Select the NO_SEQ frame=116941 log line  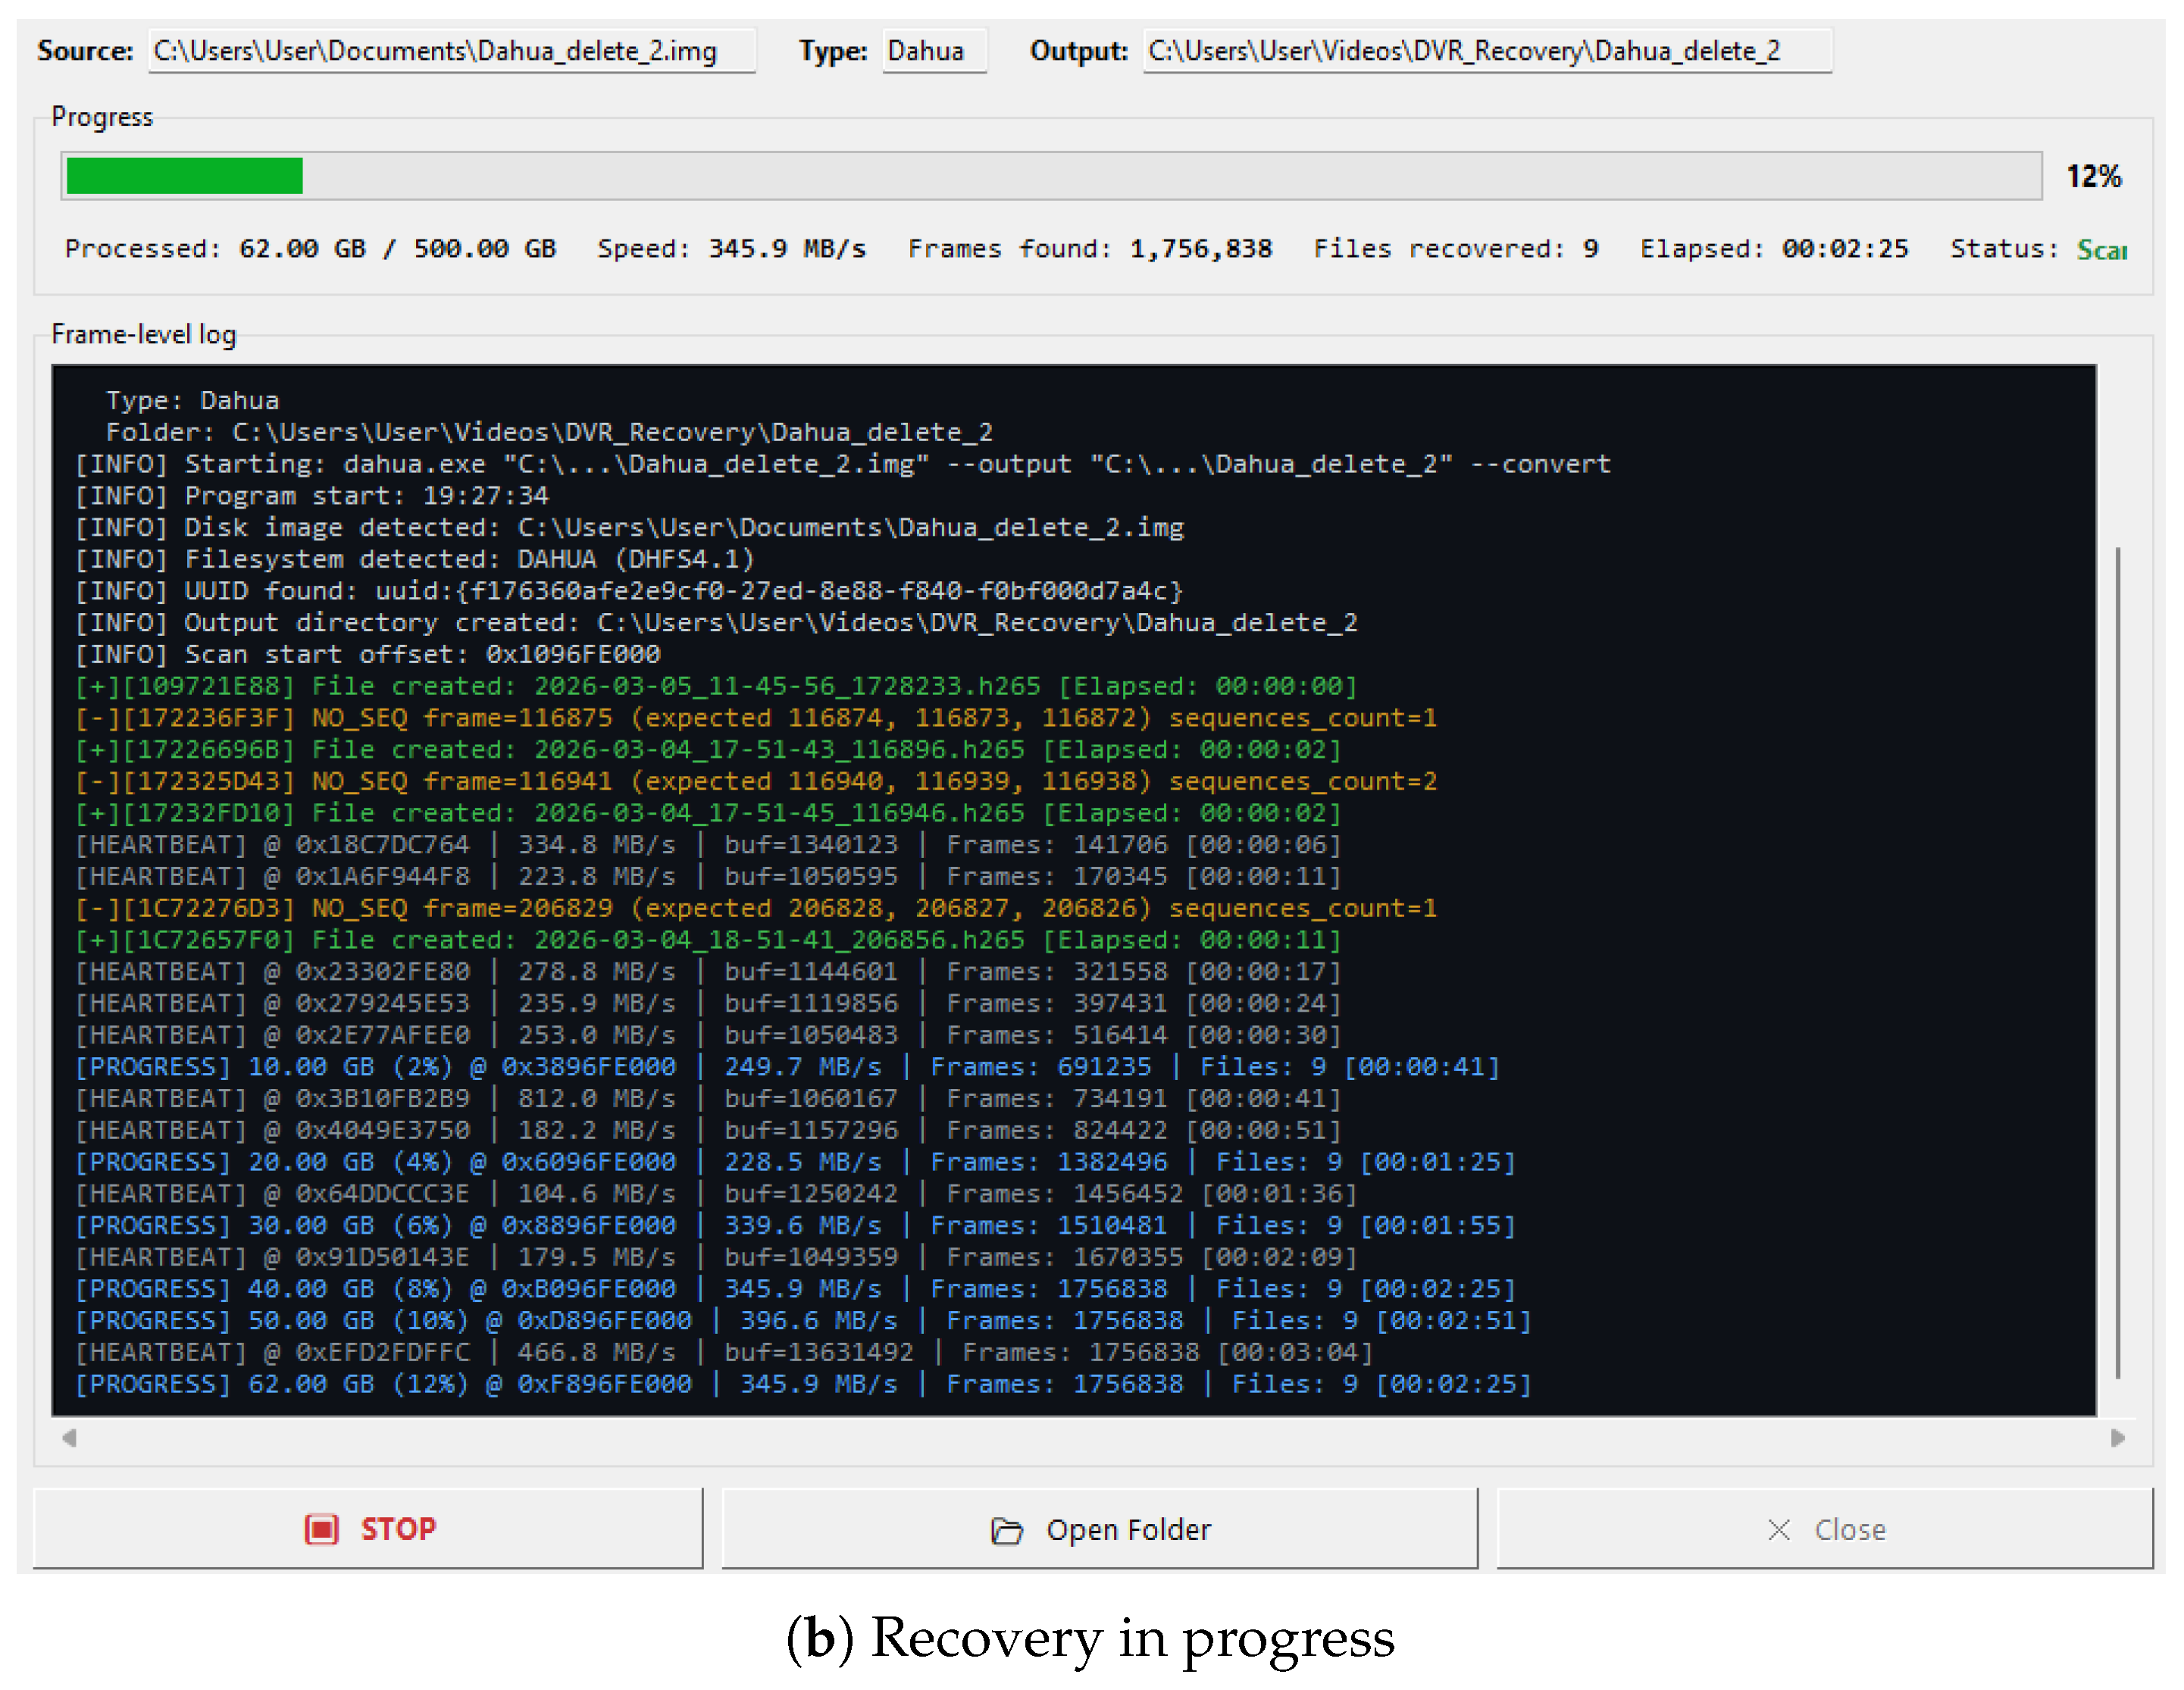pyautogui.click(x=756, y=782)
